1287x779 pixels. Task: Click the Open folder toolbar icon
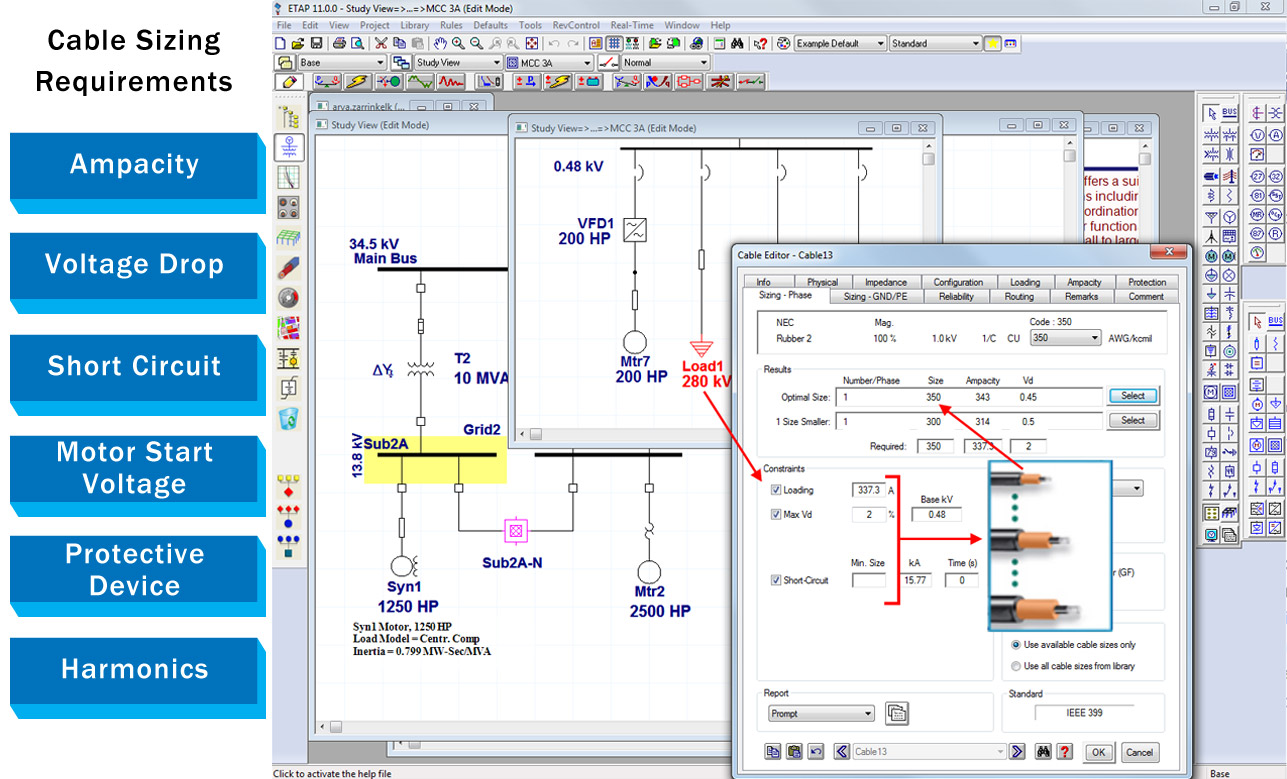(298, 44)
